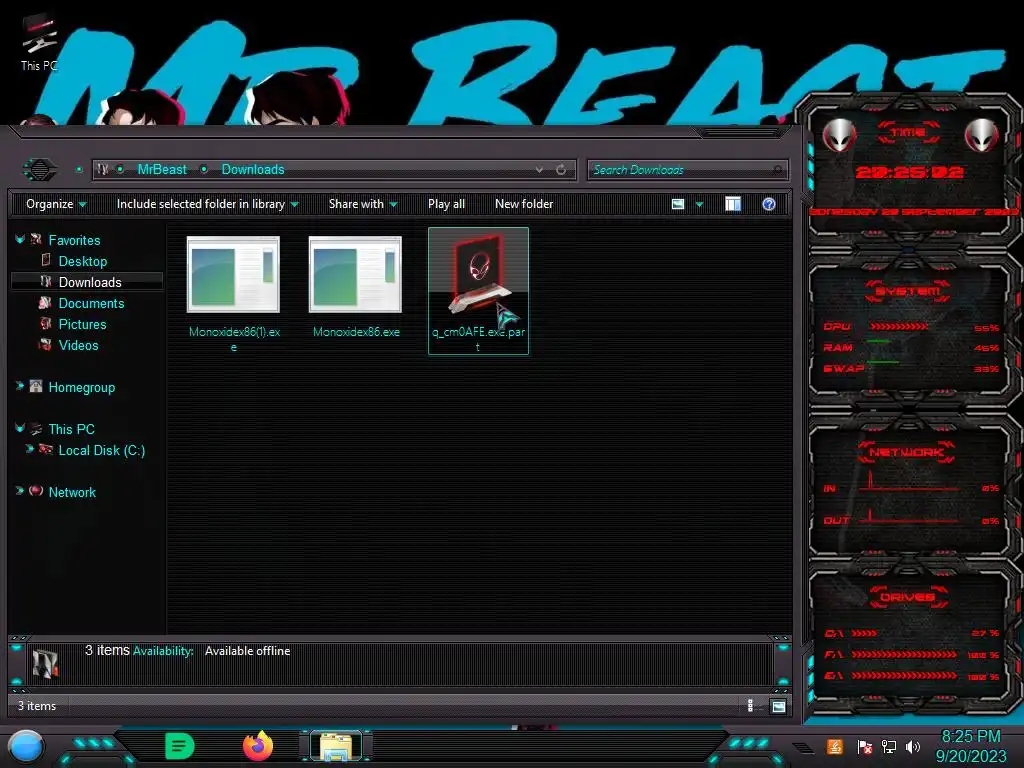Open the green notes app on taskbar
This screenshot has width=1024, height=768.
(180, 746)
